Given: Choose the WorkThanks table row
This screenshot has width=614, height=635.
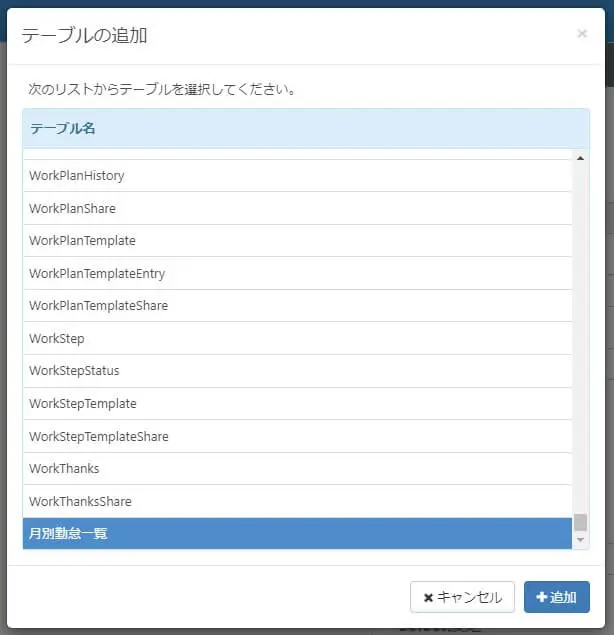Looking at the screenshot, I should (x=64, y=469).
